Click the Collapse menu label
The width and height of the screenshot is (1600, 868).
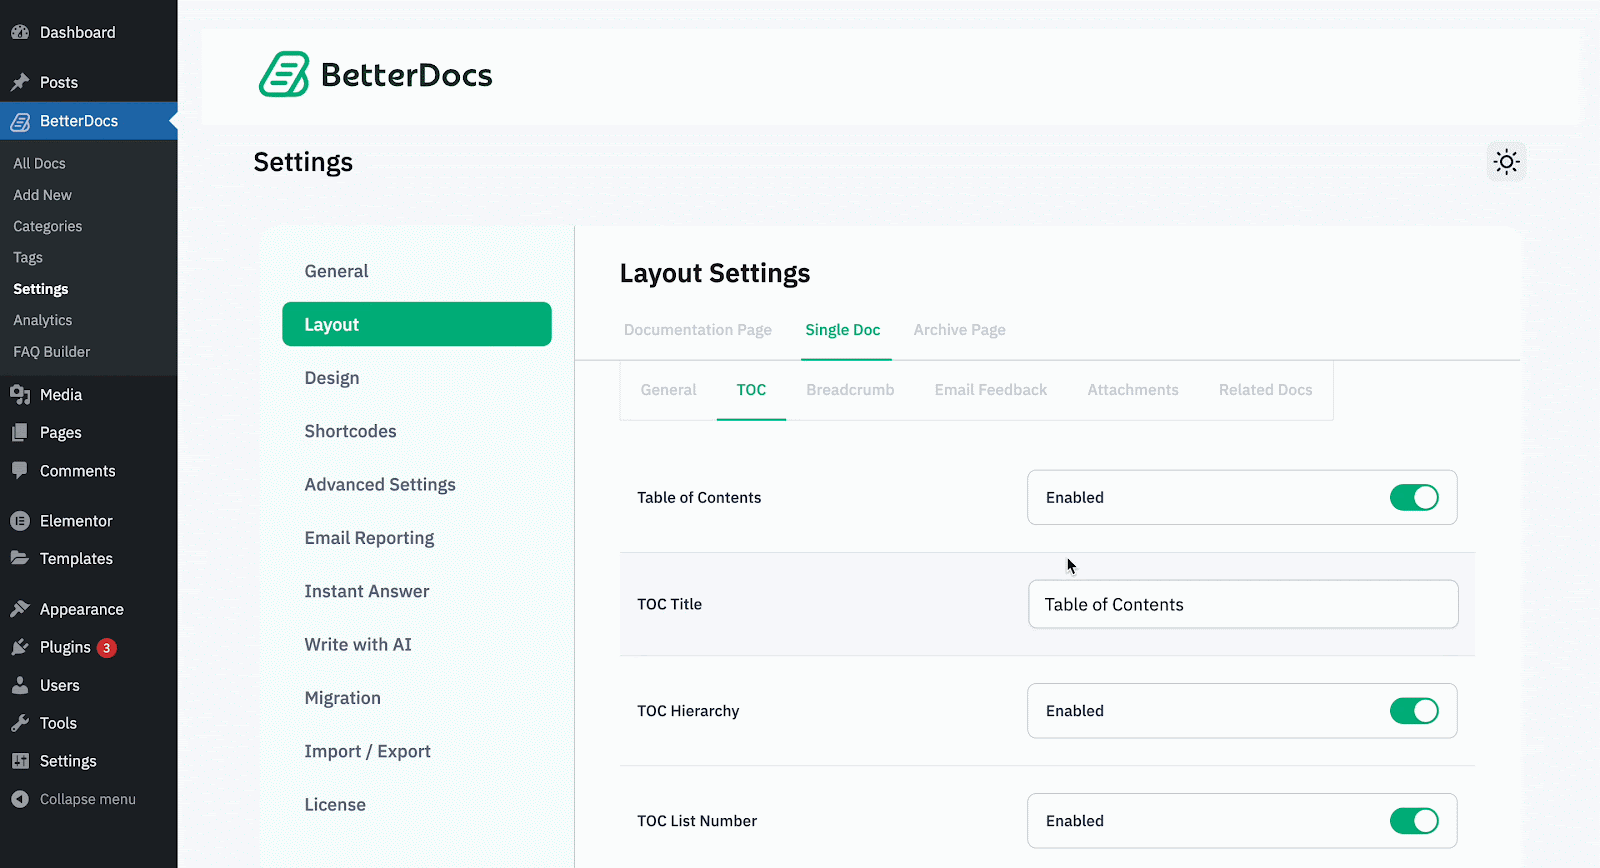[87, 799]
